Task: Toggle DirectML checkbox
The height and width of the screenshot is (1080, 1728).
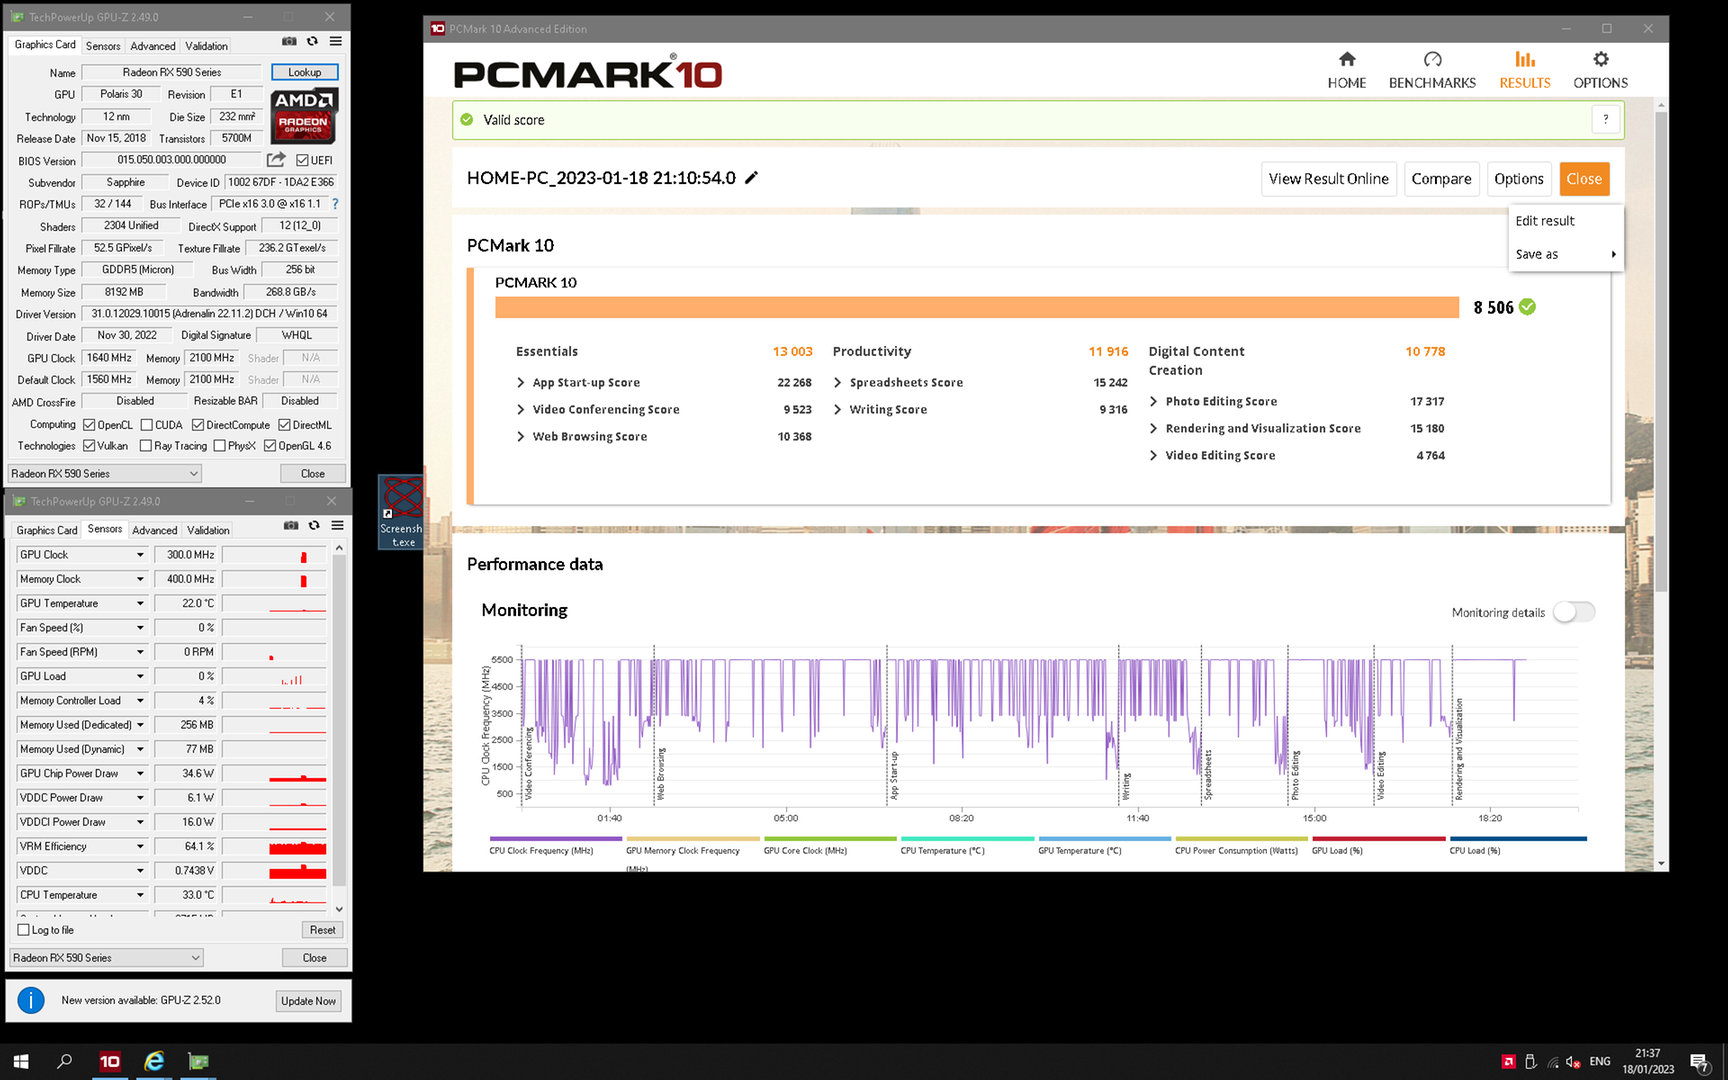Action: (x=284, y=425)
